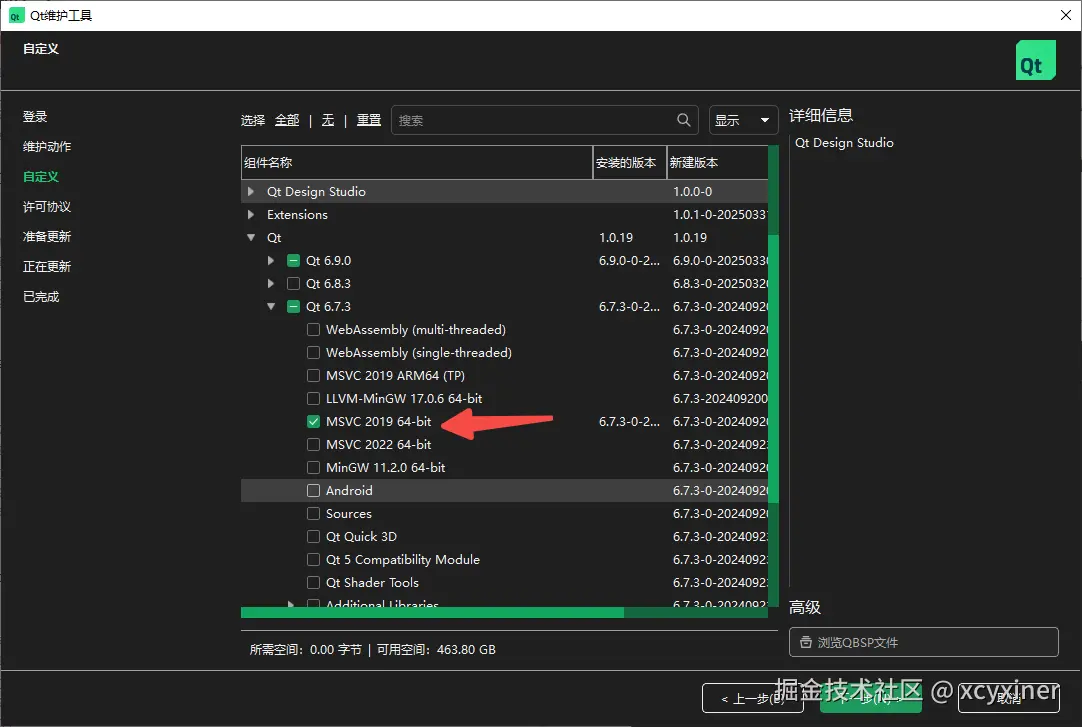Click the 取消 cancel button
Viewport: 1082px width, 727px height.
1008,698
